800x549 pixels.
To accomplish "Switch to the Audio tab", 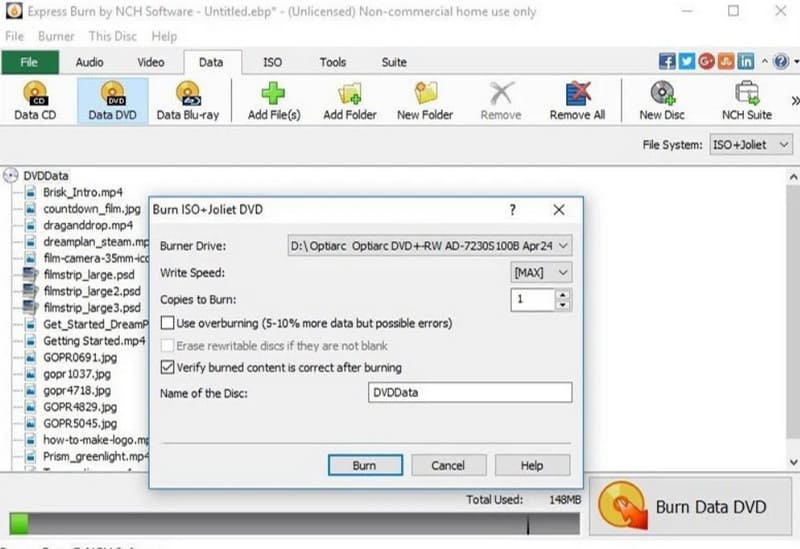I will coord(89,62).
